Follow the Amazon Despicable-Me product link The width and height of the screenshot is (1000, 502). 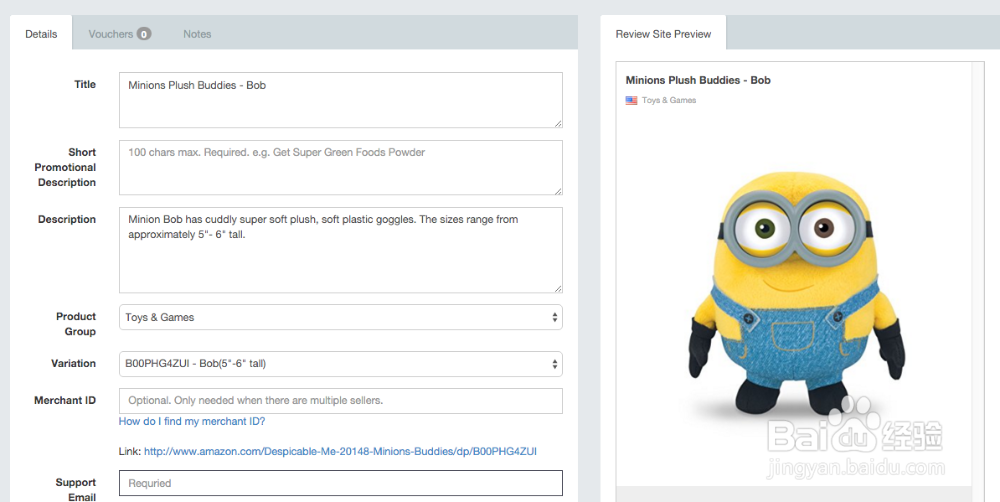tap(341, 451)
